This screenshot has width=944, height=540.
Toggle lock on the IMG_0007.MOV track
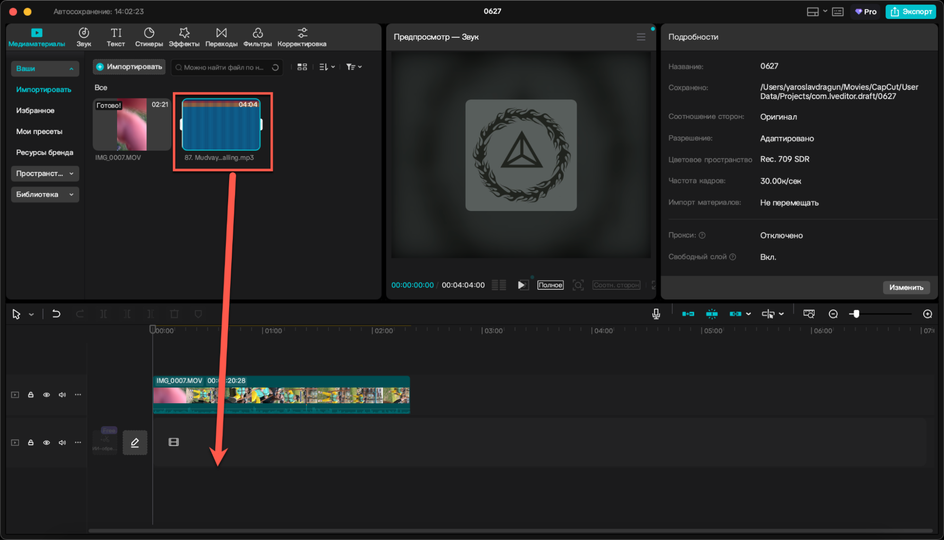pos(31,395)
